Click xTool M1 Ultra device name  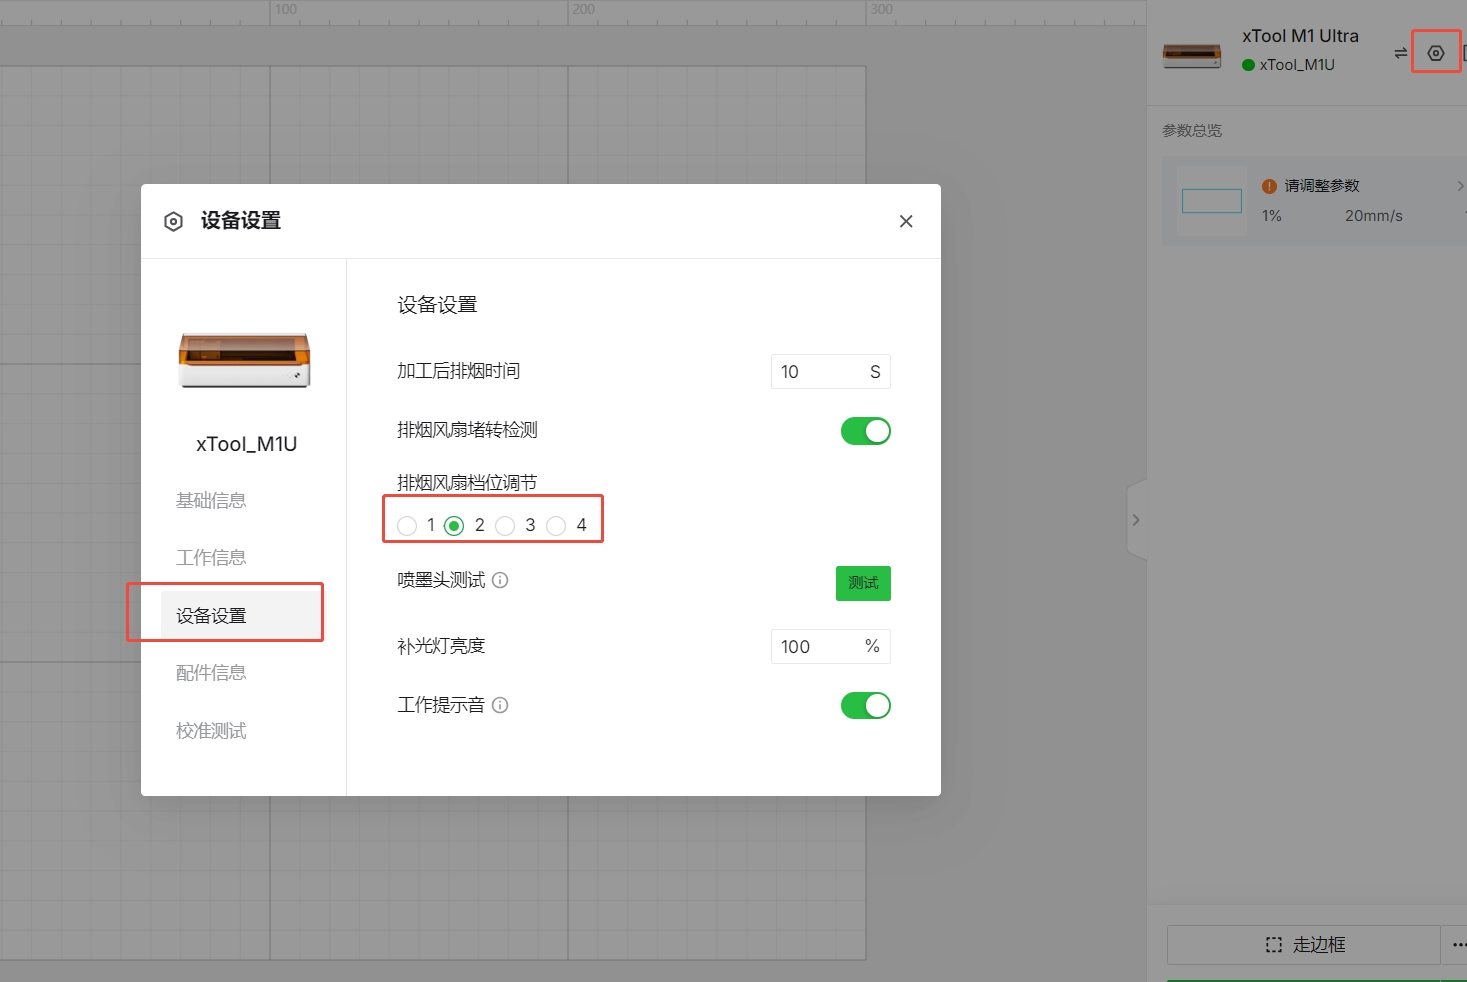coord(1300,36)
